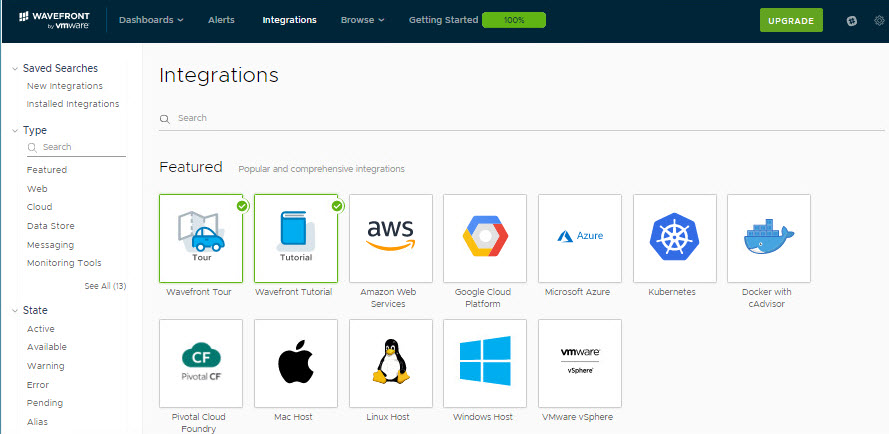
Task: Click the settings gear icon in header
Action: click(x=879, y=20)
